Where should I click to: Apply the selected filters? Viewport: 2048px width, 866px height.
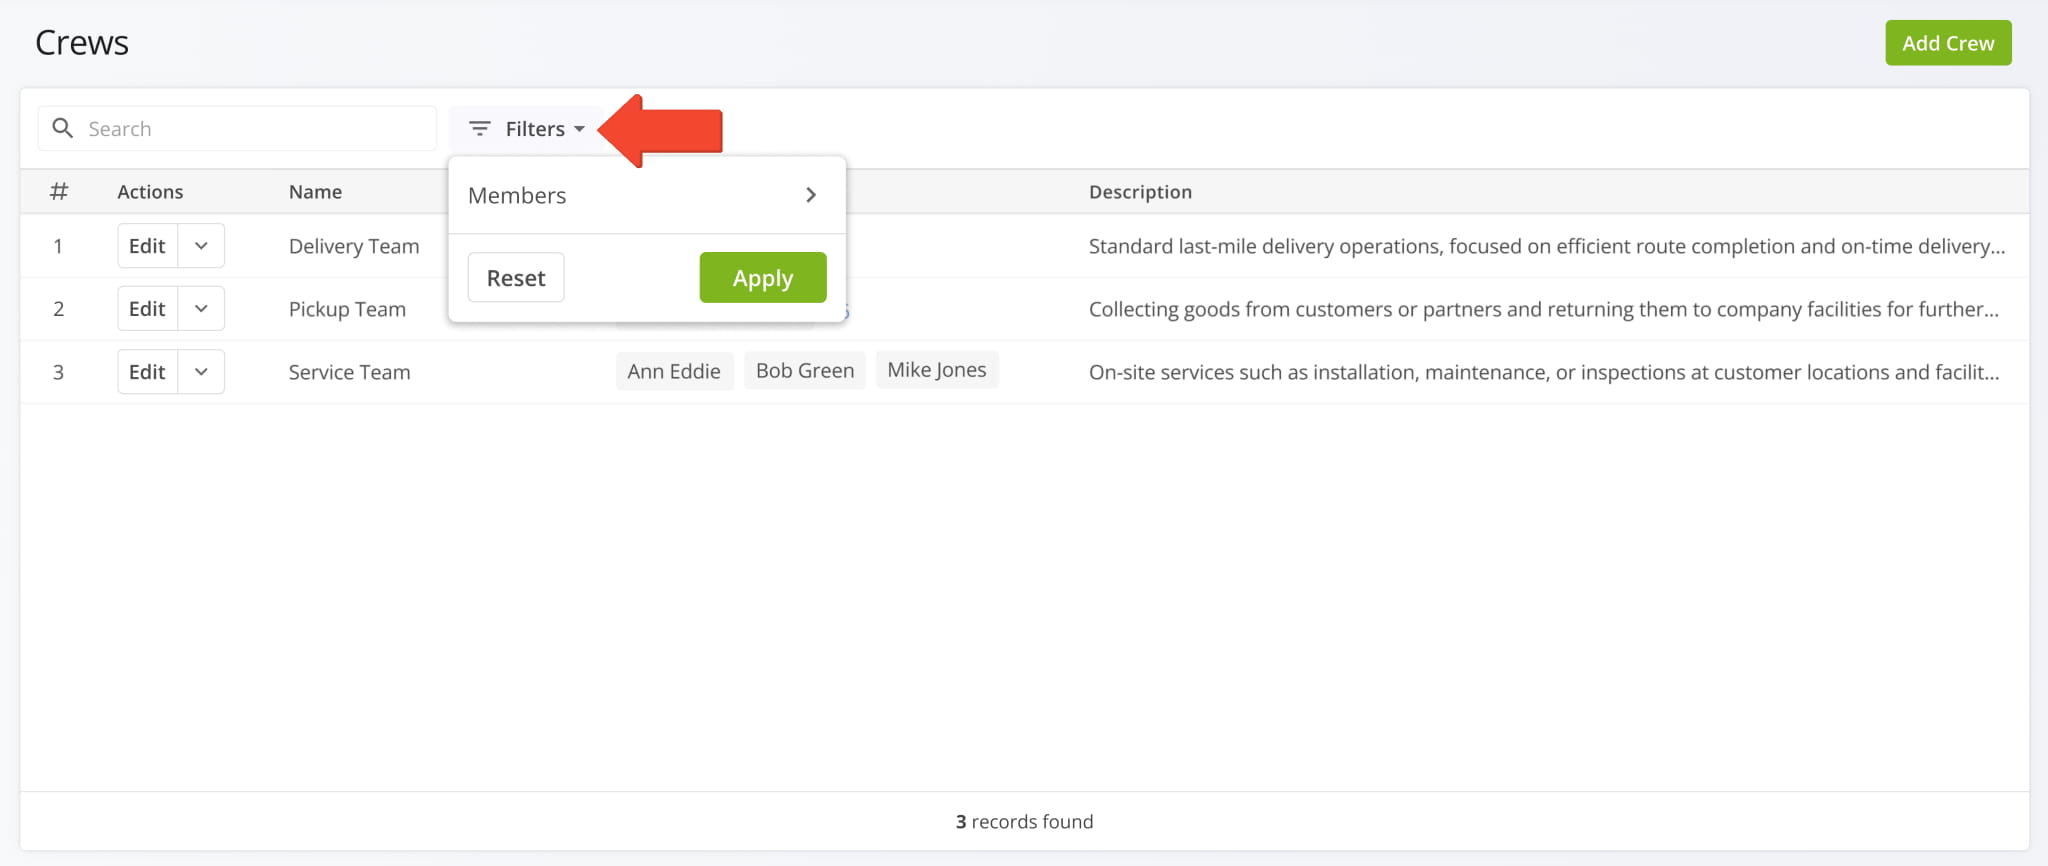[762, 278]
